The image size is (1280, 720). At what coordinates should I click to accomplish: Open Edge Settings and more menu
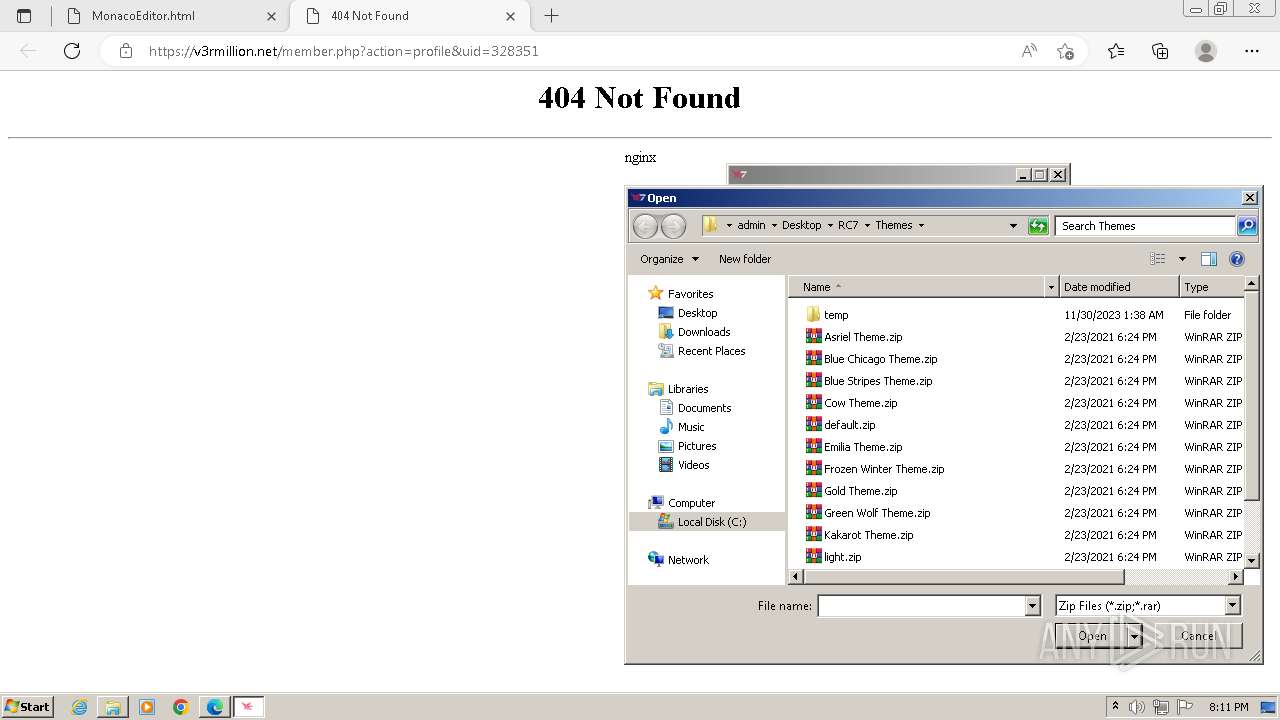[x=1252, y=51]
